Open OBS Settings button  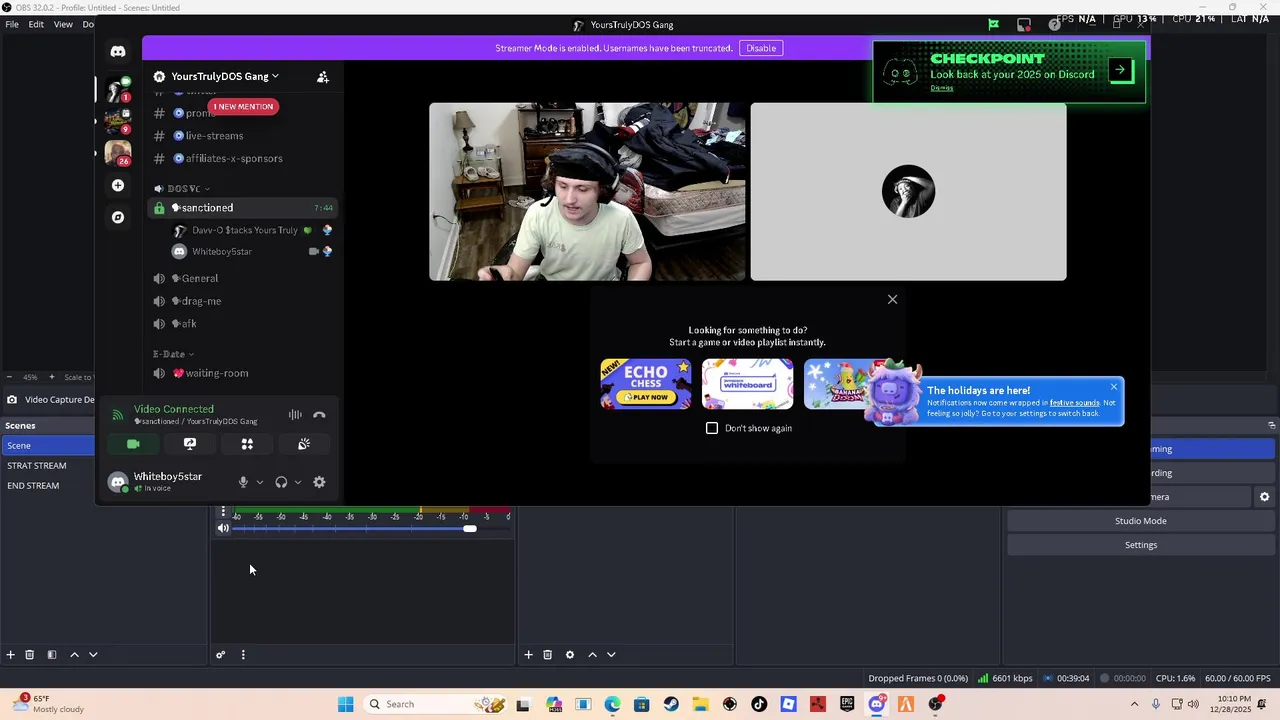[1141, 545]
